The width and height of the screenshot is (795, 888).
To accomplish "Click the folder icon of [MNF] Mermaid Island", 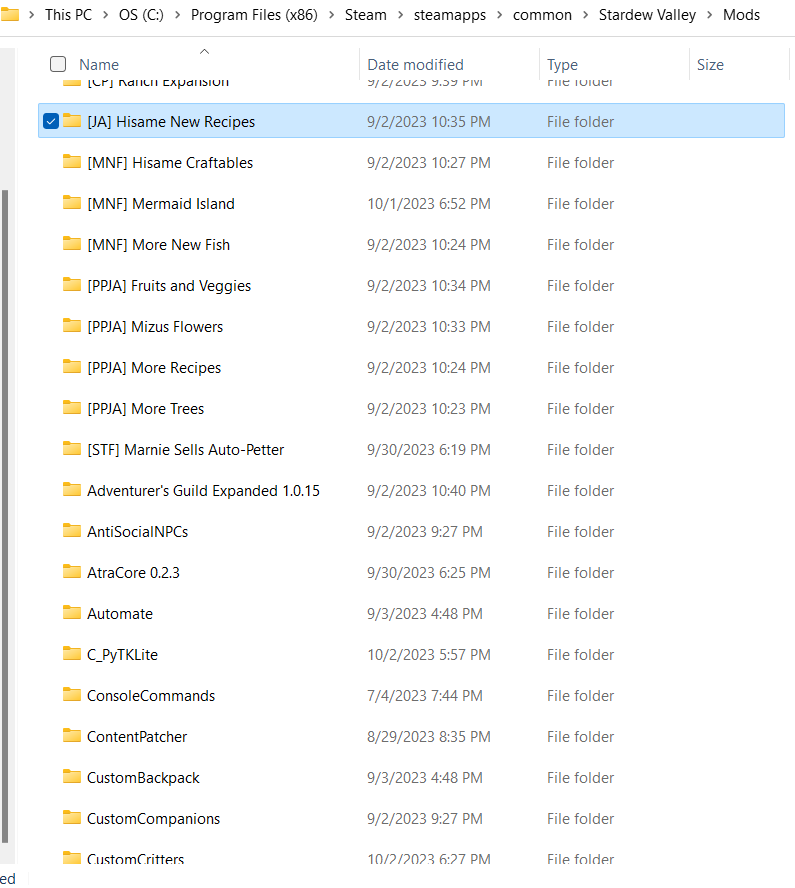I will pos(72,203).
